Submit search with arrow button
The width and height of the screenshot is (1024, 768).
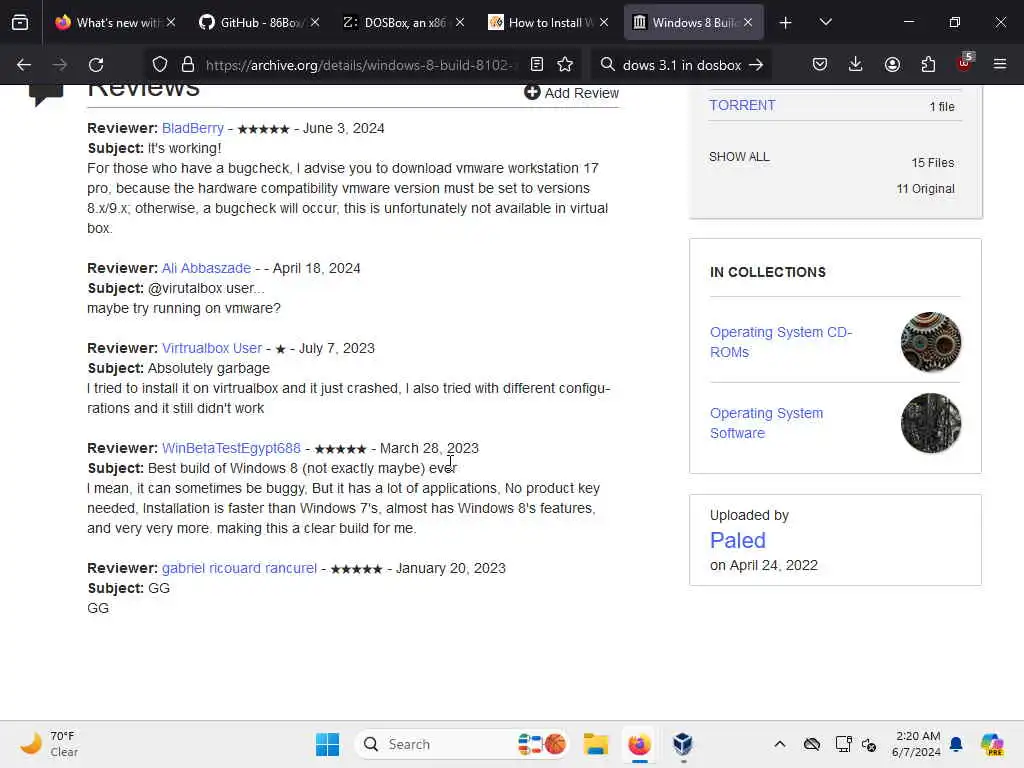point(756,65)
